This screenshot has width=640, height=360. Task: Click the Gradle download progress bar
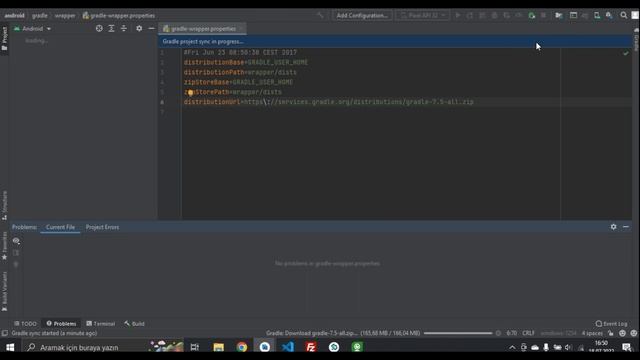click(458, 333)
